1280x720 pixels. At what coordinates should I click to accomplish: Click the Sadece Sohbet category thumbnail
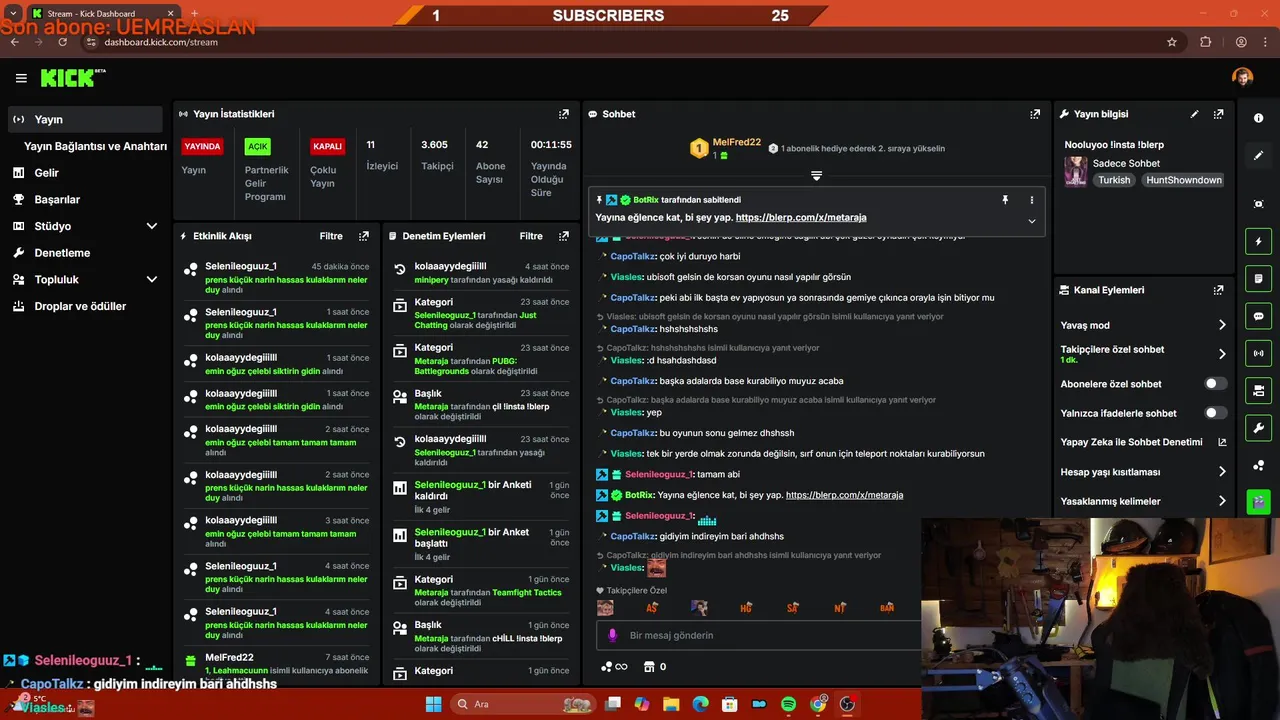[1075, 171]
